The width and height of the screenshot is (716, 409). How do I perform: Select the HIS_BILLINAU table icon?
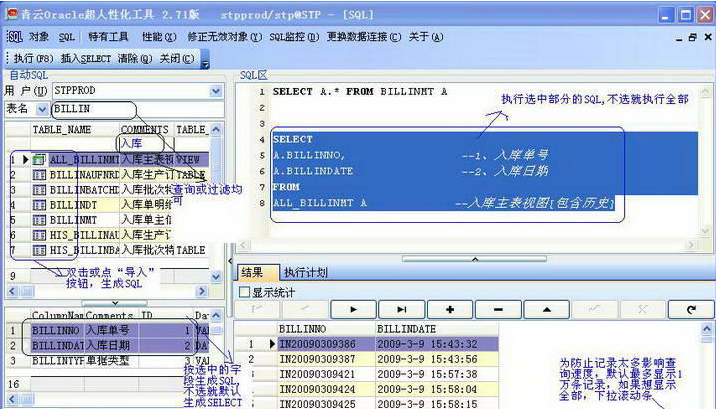click(39, 235)
